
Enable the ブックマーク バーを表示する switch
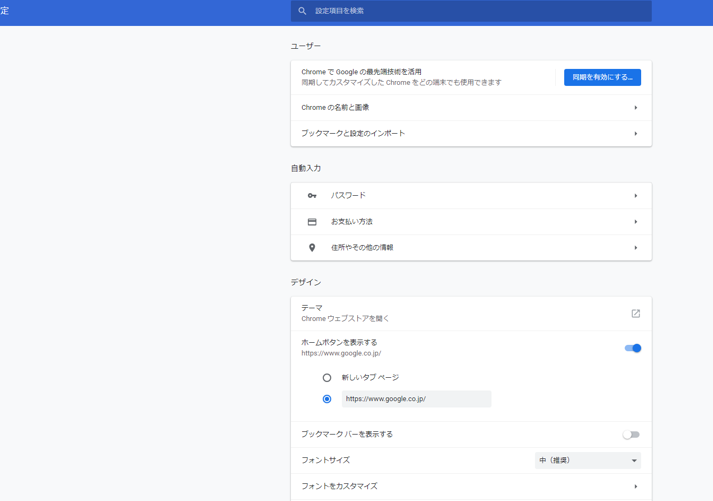coord(631,435)
